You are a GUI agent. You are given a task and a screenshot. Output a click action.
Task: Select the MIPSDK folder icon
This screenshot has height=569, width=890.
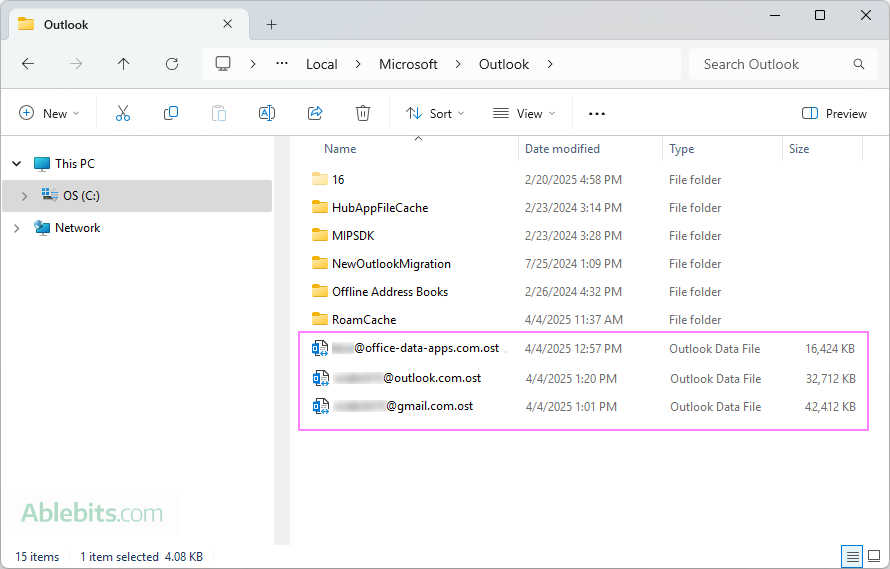(320, 235)
